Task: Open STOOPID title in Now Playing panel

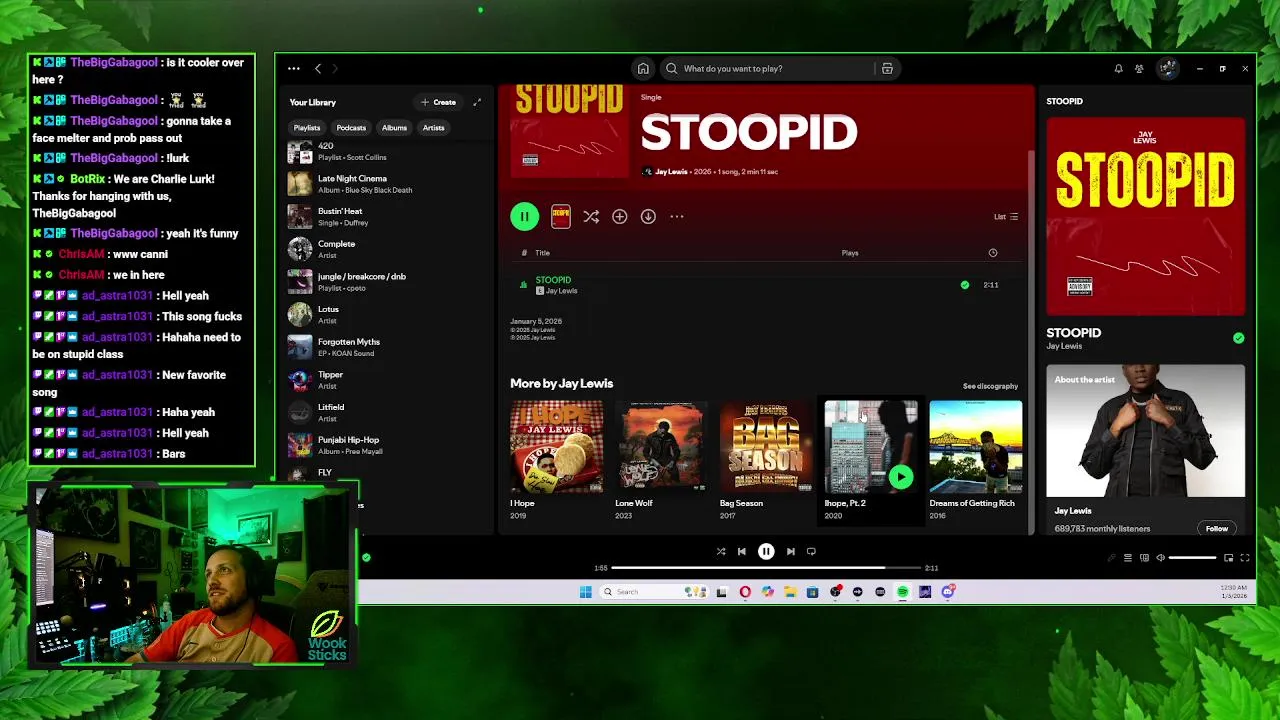Action: pyautogui.click(x=1073, y=333)
